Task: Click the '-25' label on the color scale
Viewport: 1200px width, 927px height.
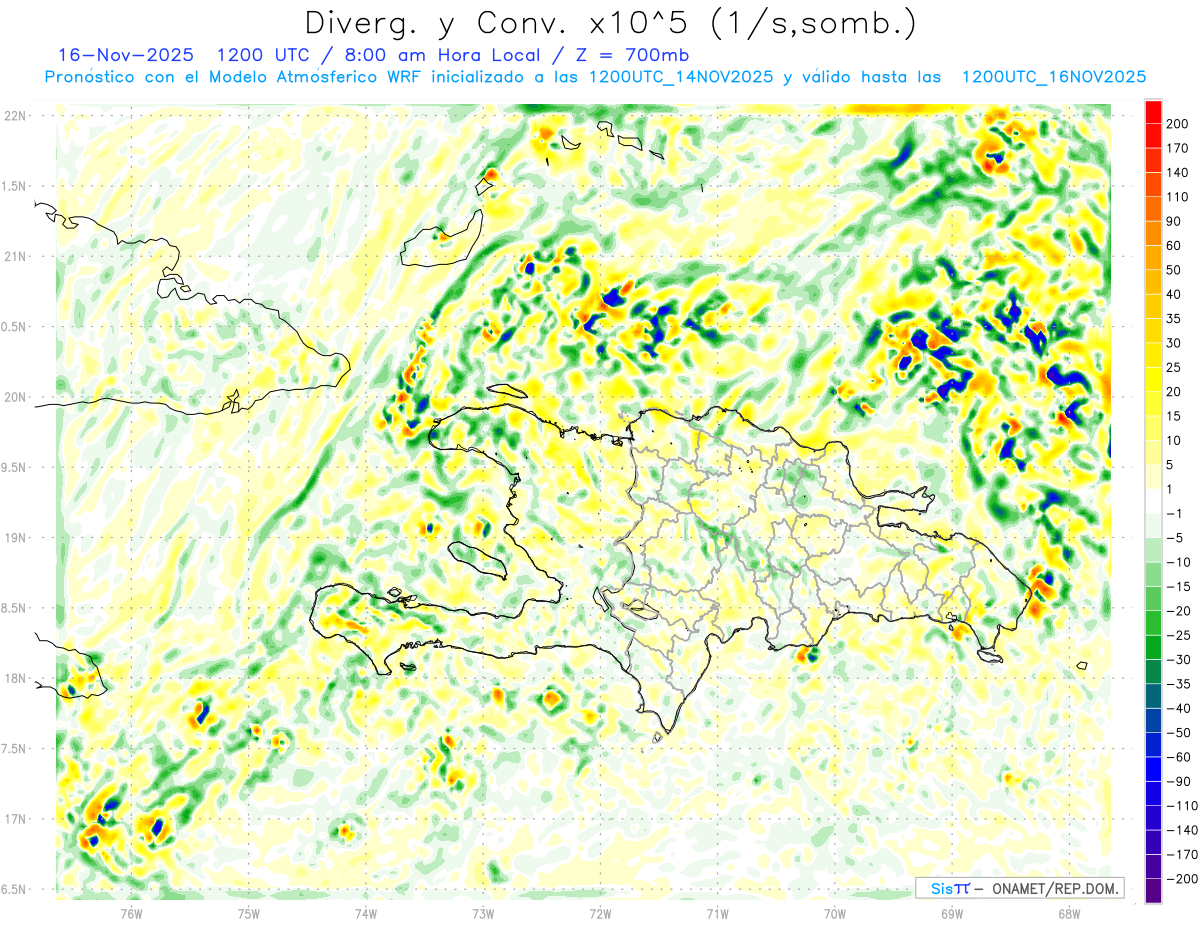Action: 1178,635
